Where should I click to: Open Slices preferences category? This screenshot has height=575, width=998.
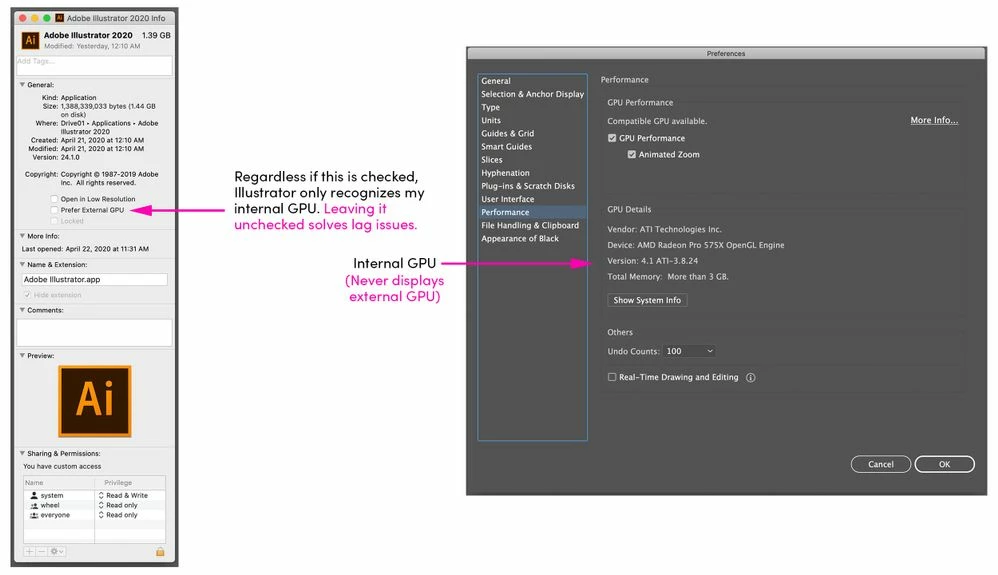[491, 160]
